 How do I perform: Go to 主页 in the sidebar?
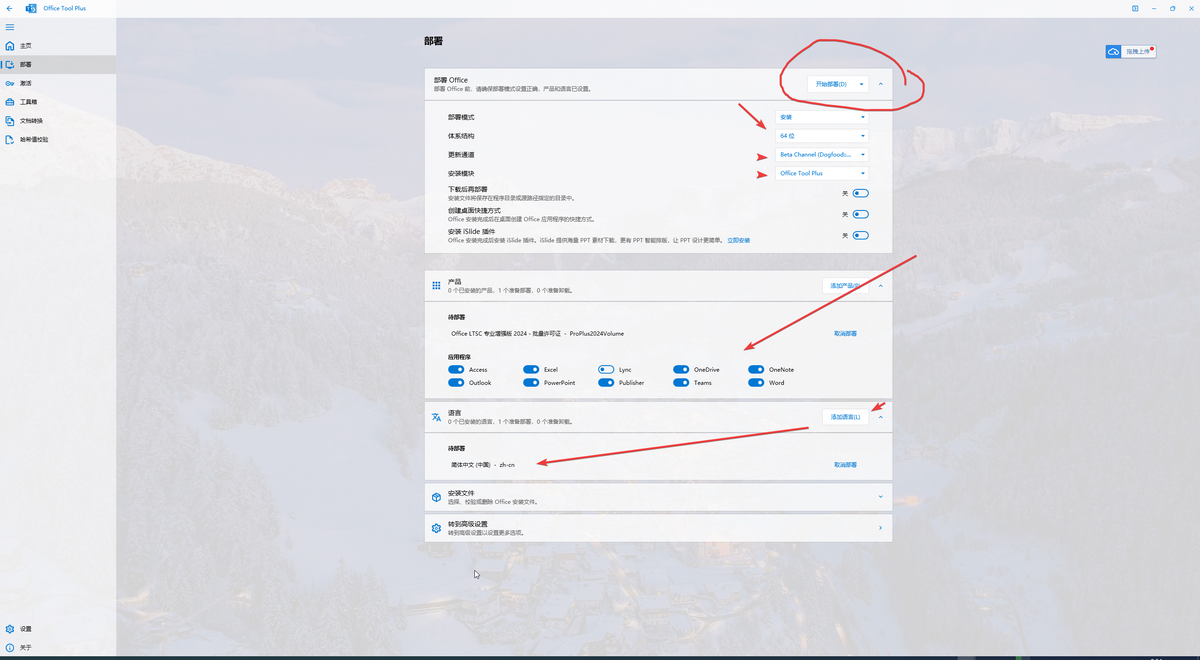click(58, 46)
